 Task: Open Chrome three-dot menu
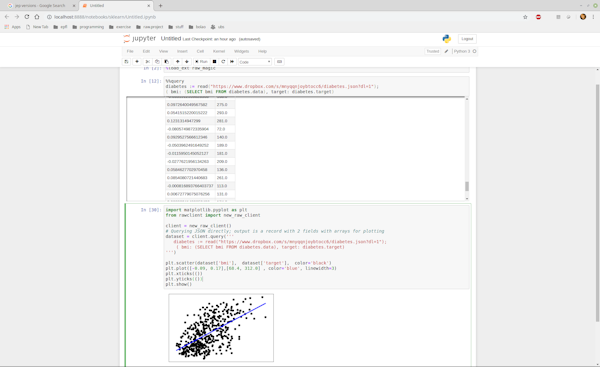click(x=593, y=17)
